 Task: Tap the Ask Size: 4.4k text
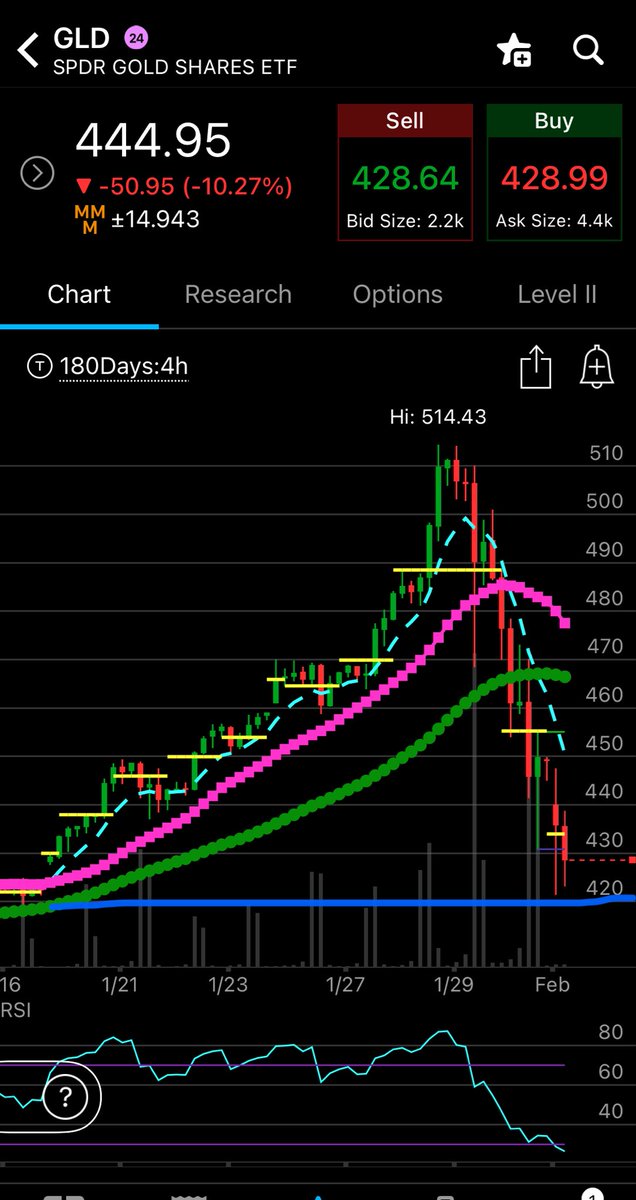(553, 221)
